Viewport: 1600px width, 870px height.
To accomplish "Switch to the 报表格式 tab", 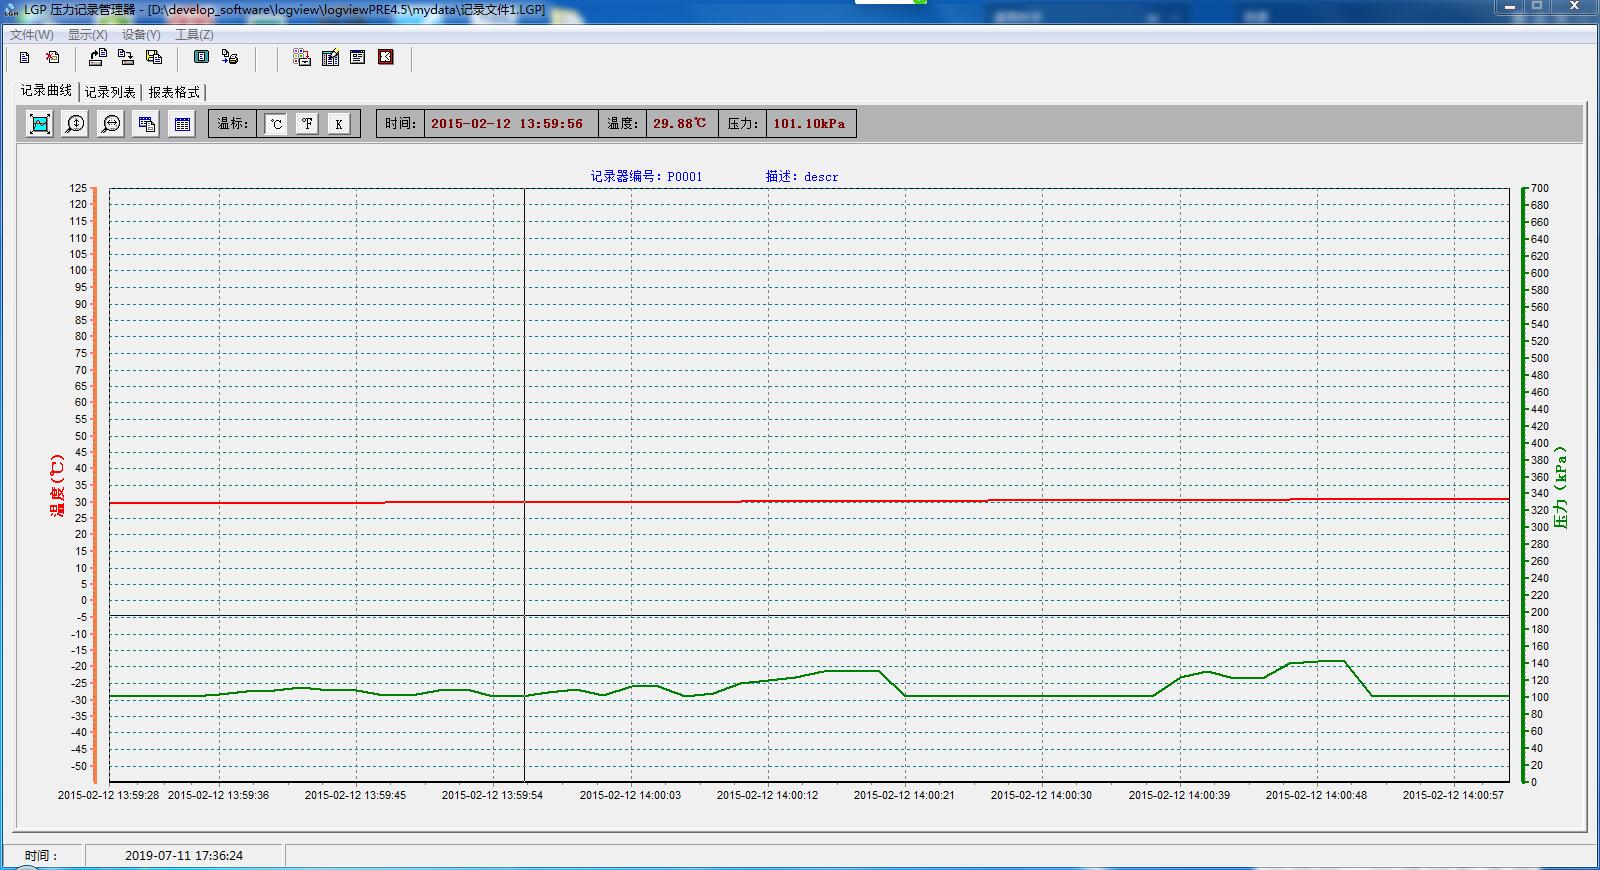I will coord(174,92).
